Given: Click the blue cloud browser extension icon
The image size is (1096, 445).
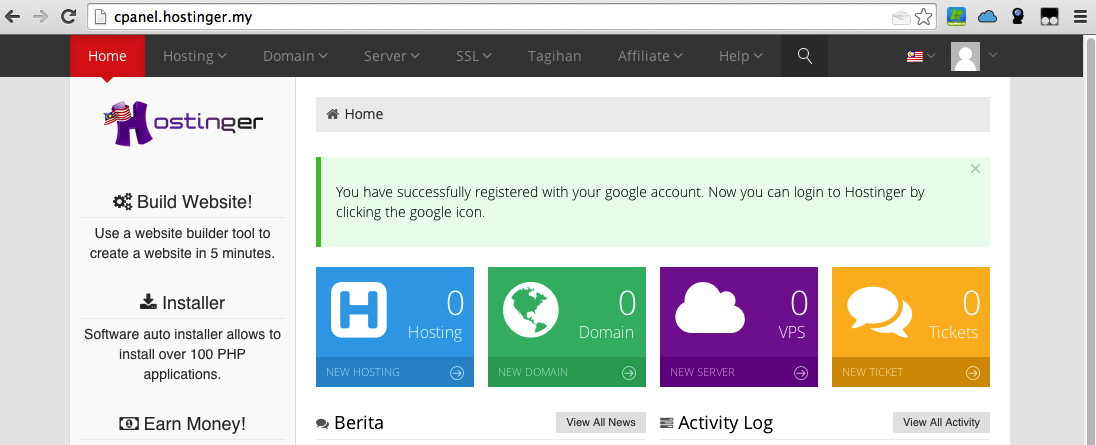Looking at the screenshot, I should (987, 17).
